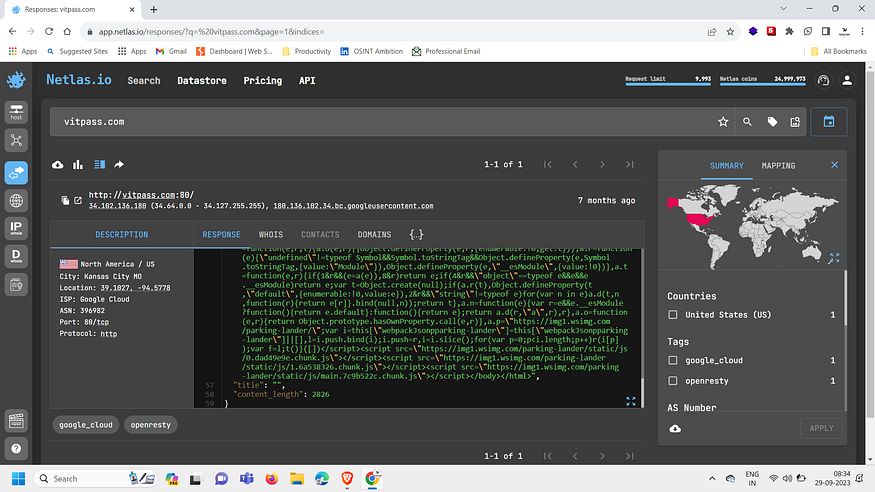Open the user account profile icon
The height and width of the screenshot is (492, 875).
pos(847,80)
